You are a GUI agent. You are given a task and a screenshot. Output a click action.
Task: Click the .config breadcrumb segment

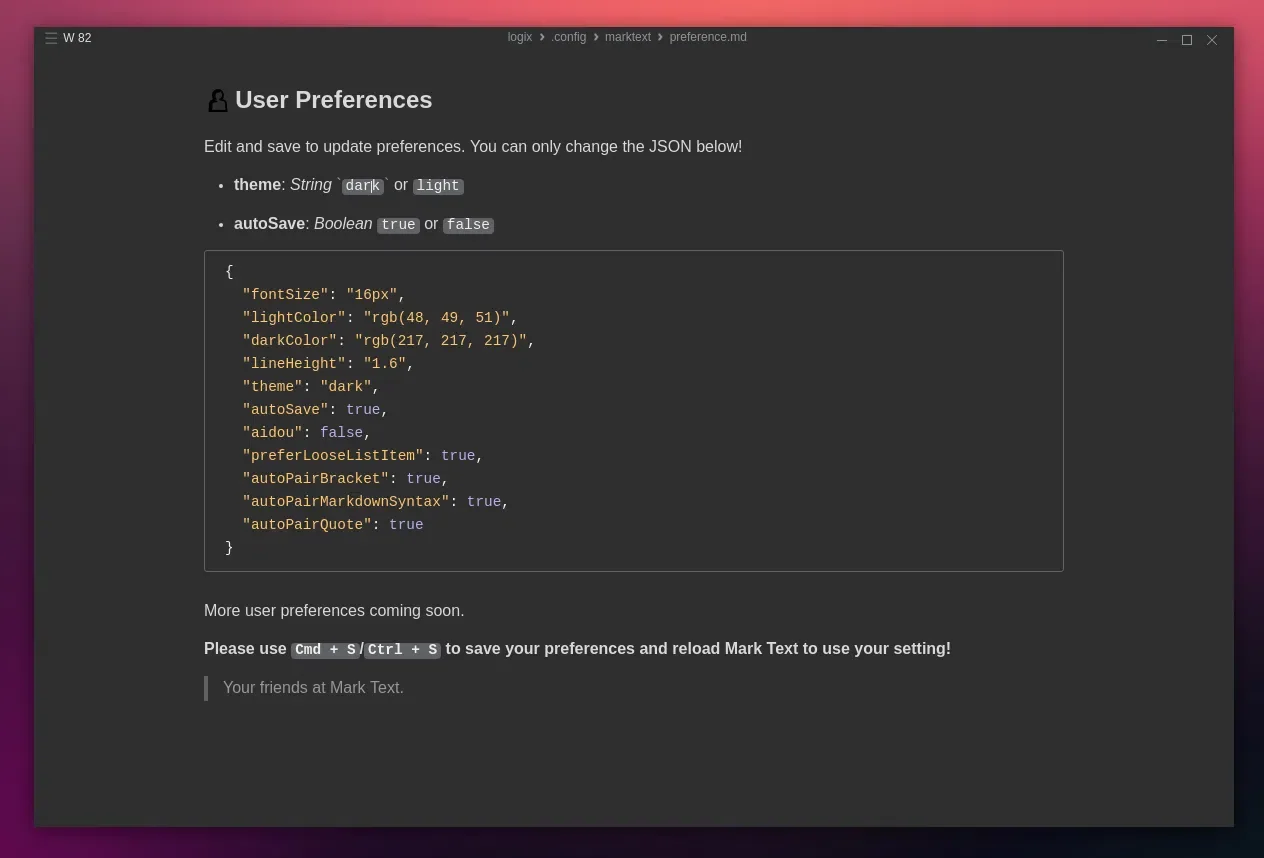(x=569, y=37)
